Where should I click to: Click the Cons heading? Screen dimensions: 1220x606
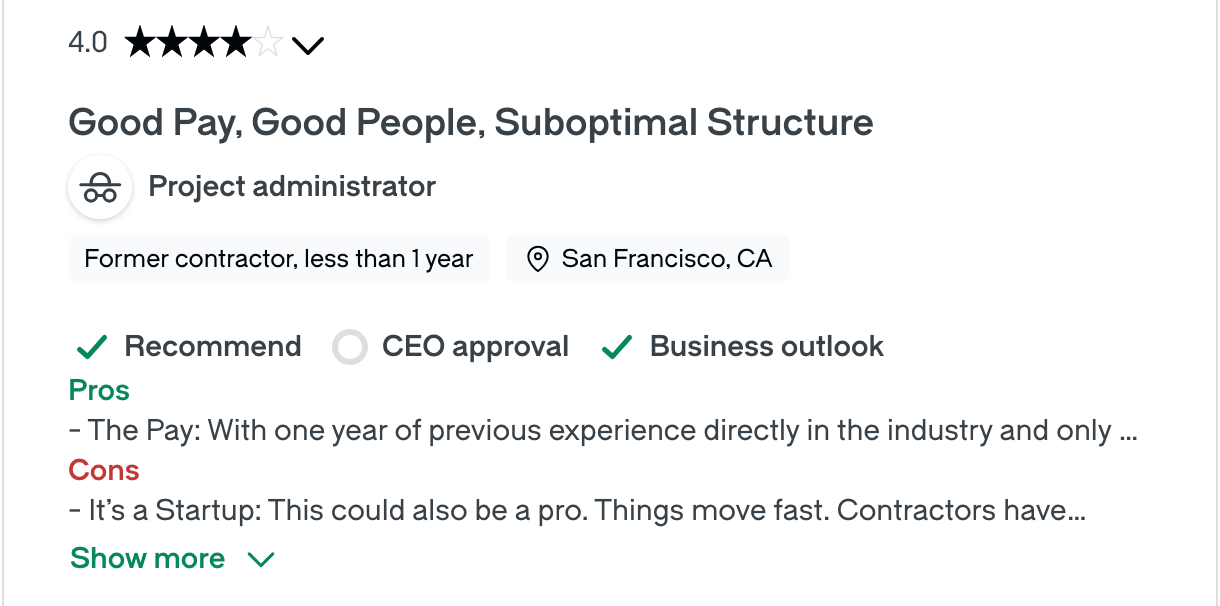click(x=103, y=470)
